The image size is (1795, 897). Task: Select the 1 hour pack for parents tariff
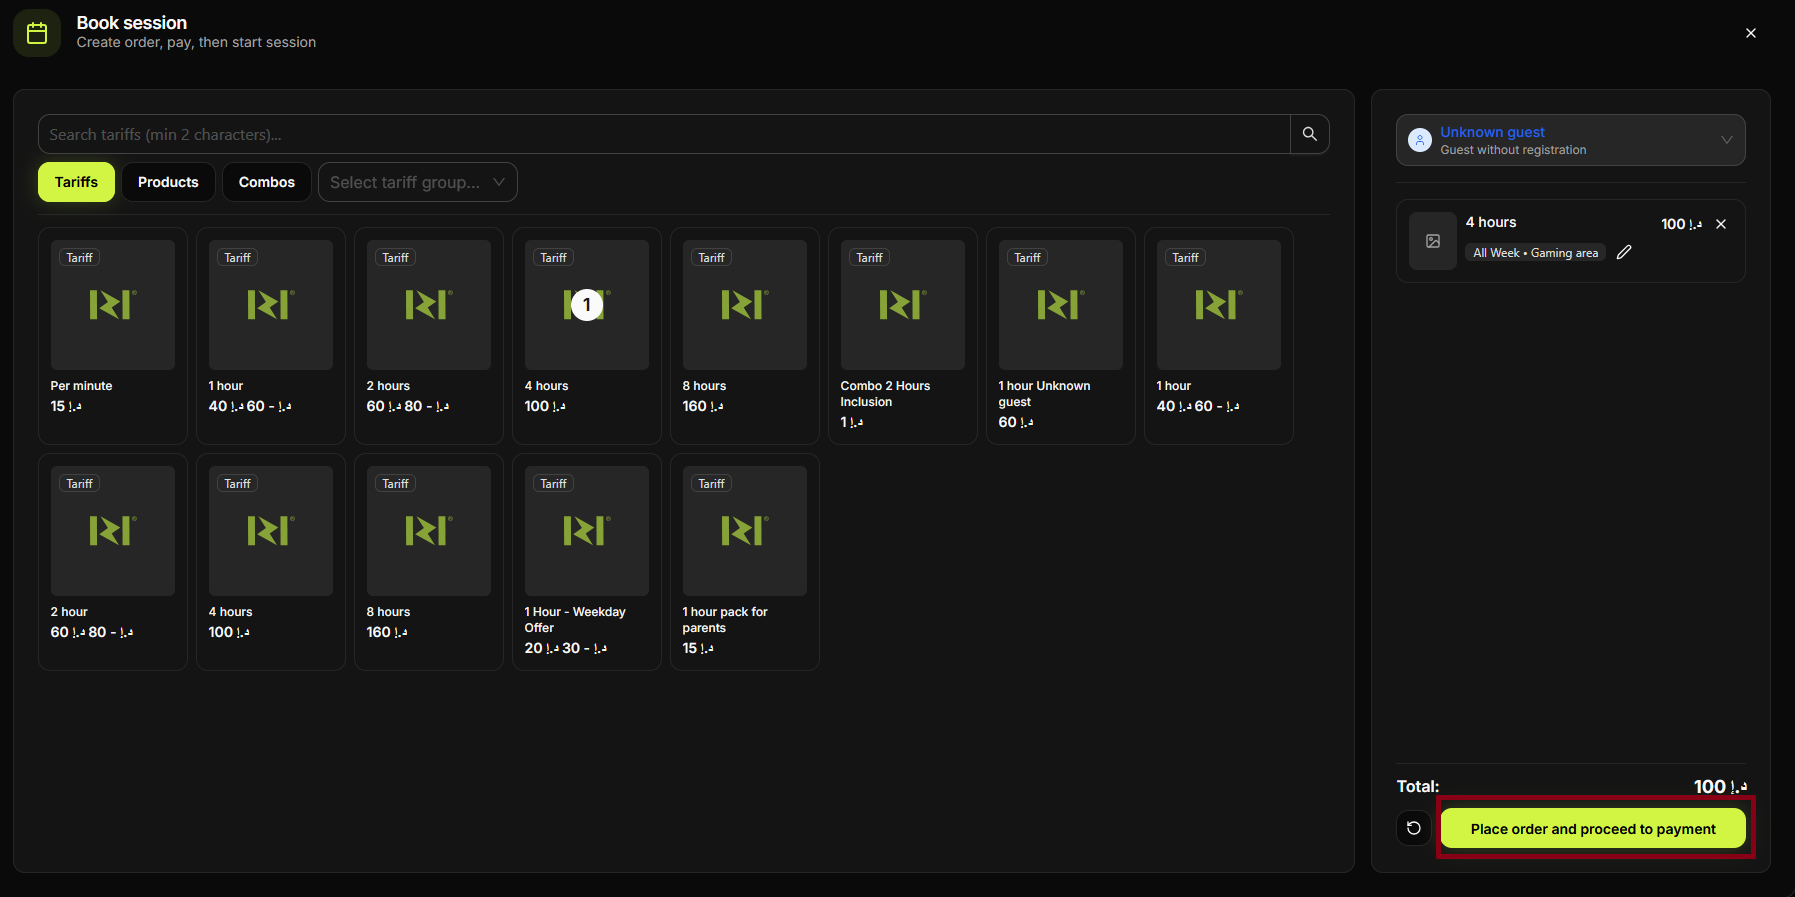(x=744, y=561)
